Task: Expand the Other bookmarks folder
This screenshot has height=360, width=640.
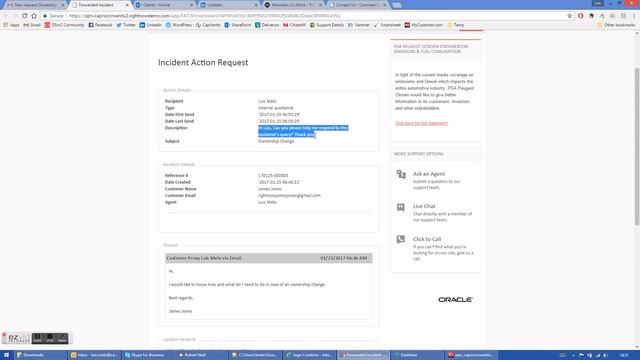Action: 616,25
